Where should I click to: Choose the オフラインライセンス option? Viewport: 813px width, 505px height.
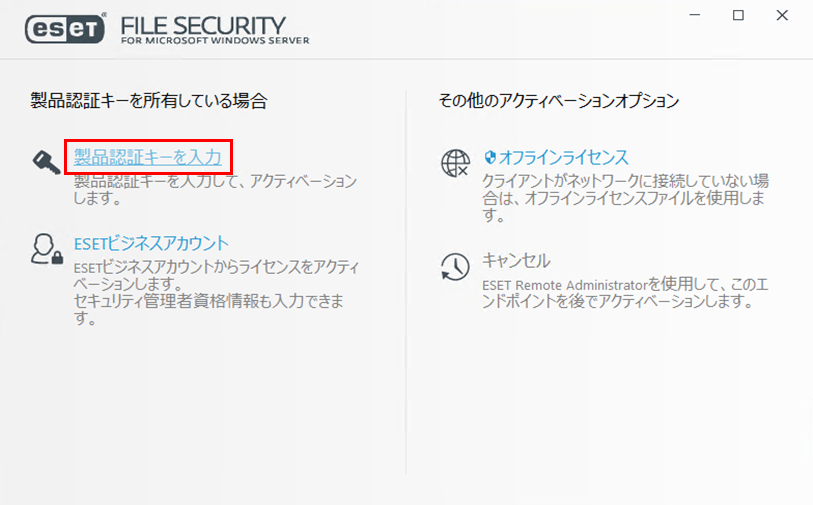coord(563,157)
